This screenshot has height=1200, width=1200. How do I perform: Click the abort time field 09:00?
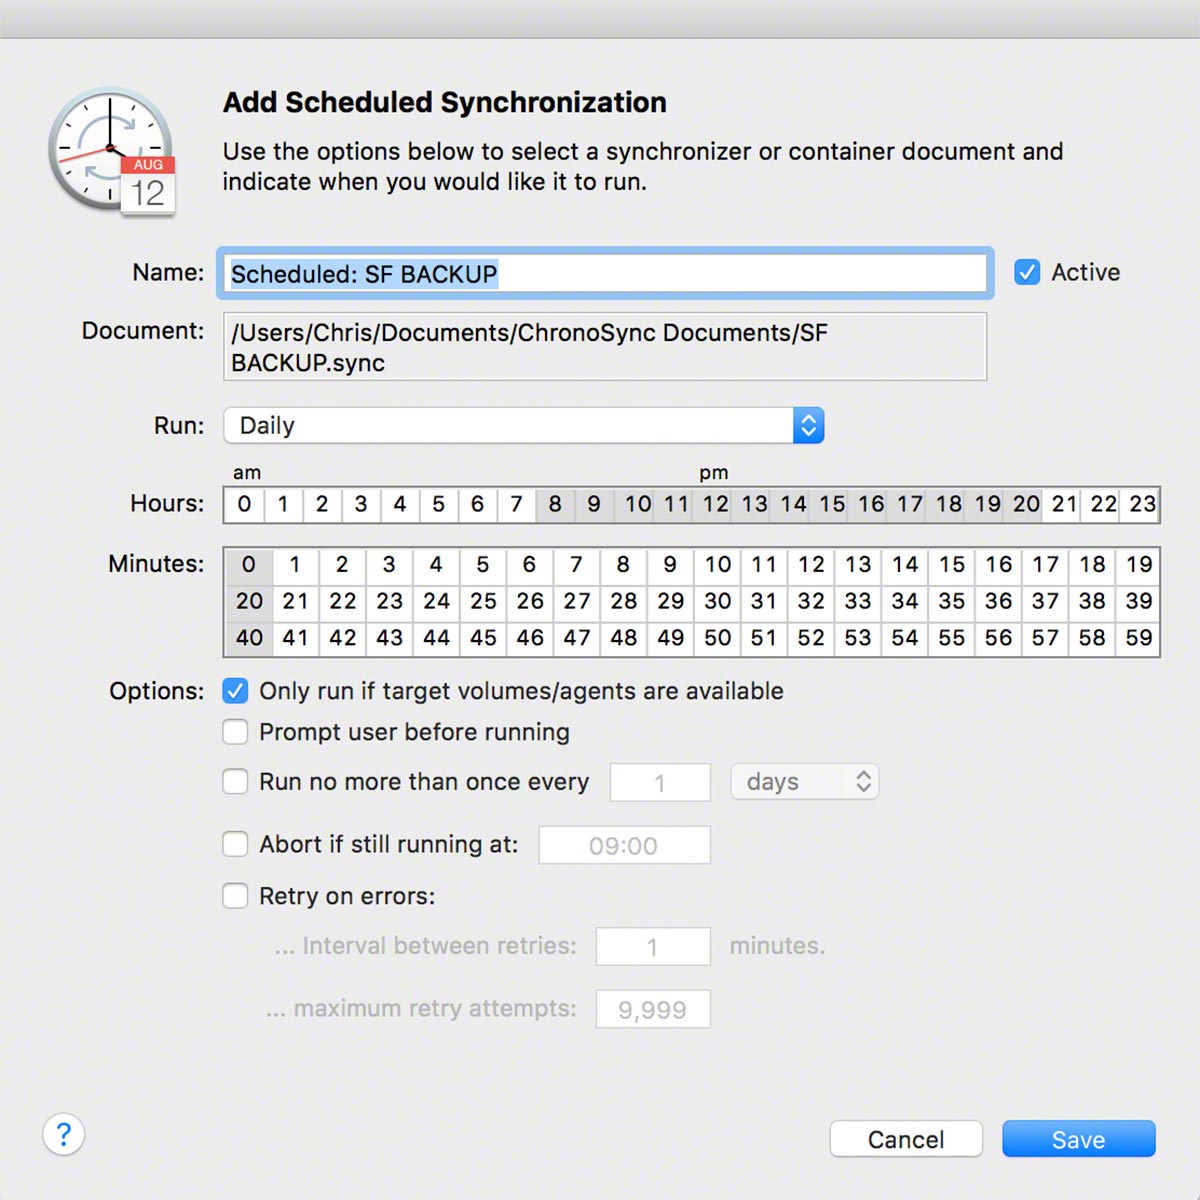[x=624, y=845]
